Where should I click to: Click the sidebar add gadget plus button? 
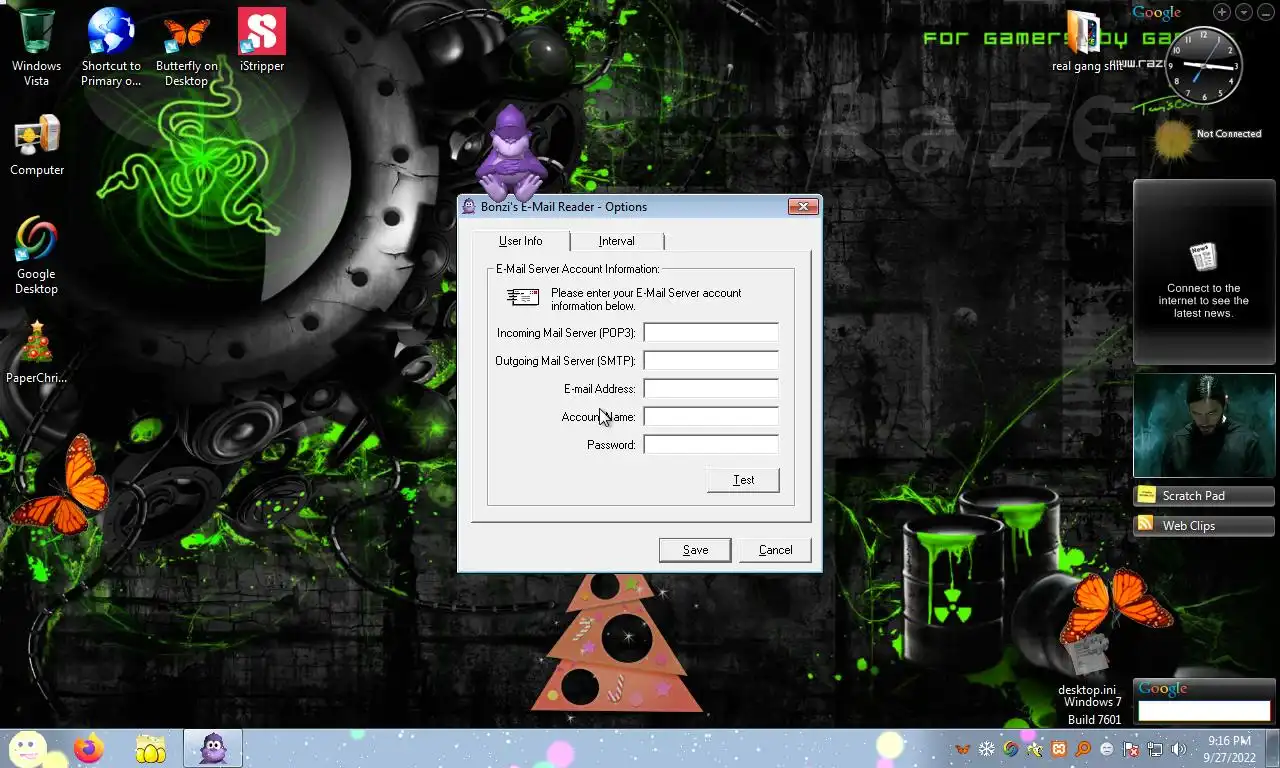click(1222, 12)
